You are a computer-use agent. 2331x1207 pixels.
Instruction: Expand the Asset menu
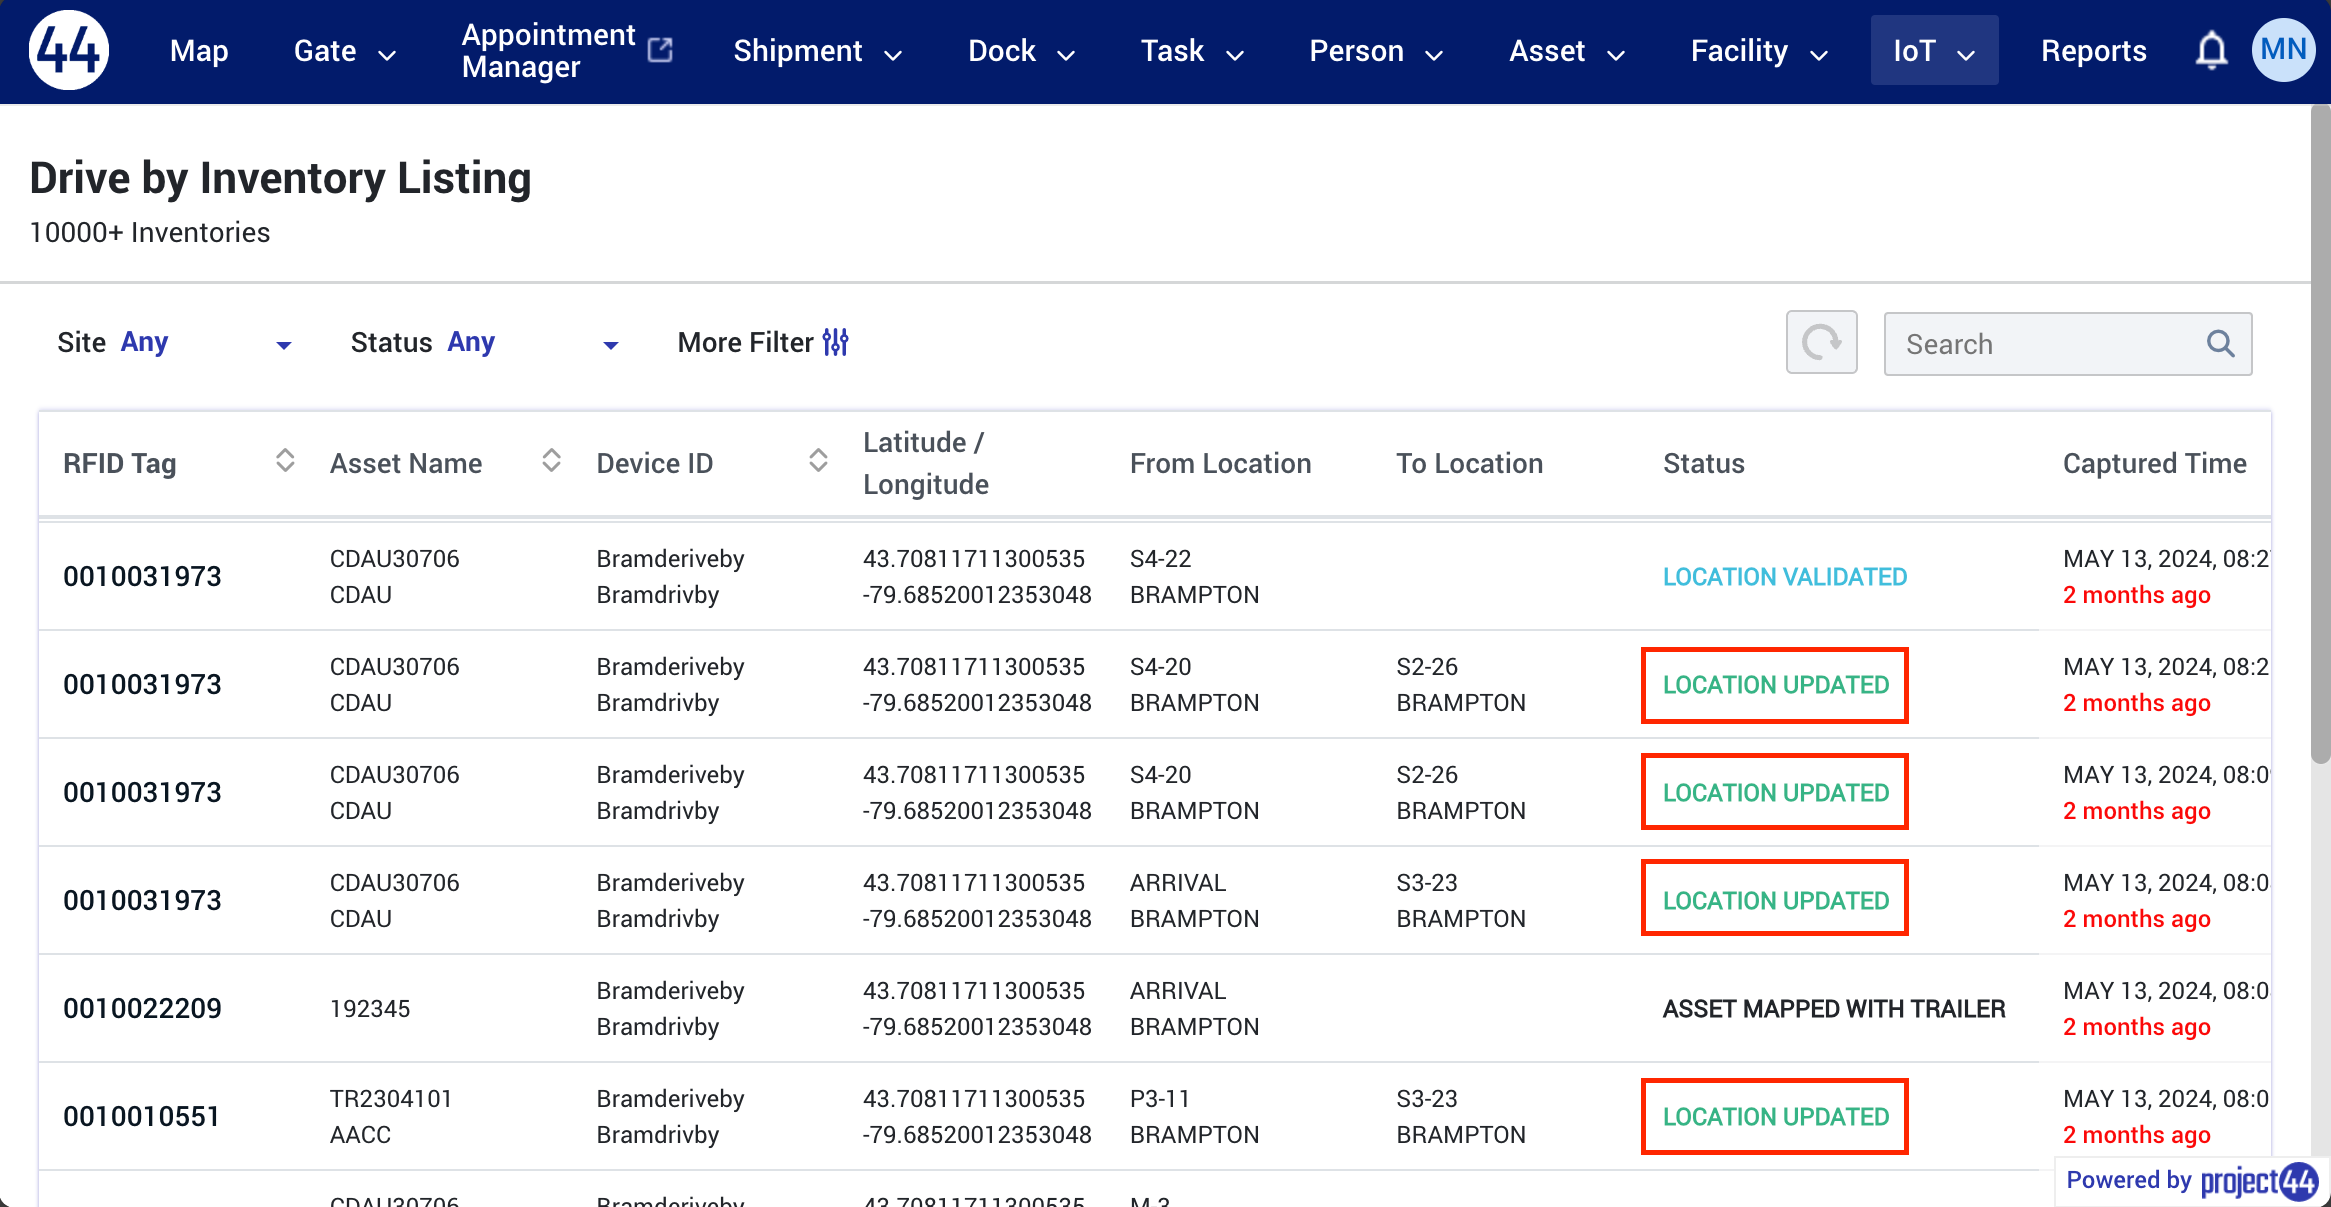tap(1567, 51)
